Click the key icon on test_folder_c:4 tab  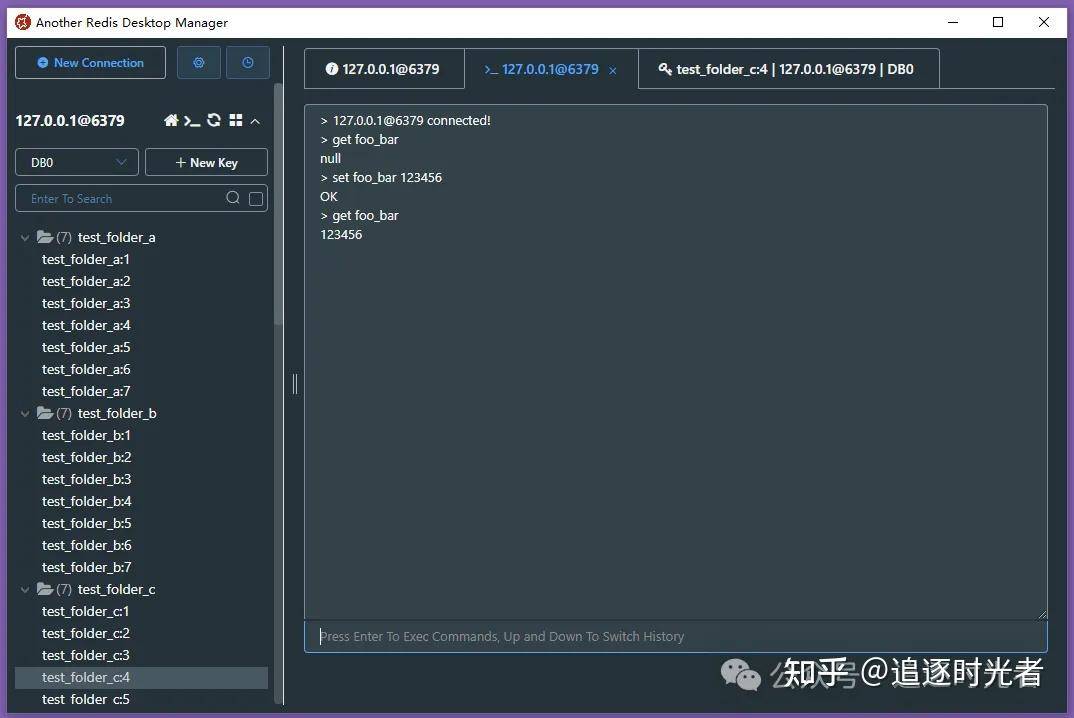(664, 69)
